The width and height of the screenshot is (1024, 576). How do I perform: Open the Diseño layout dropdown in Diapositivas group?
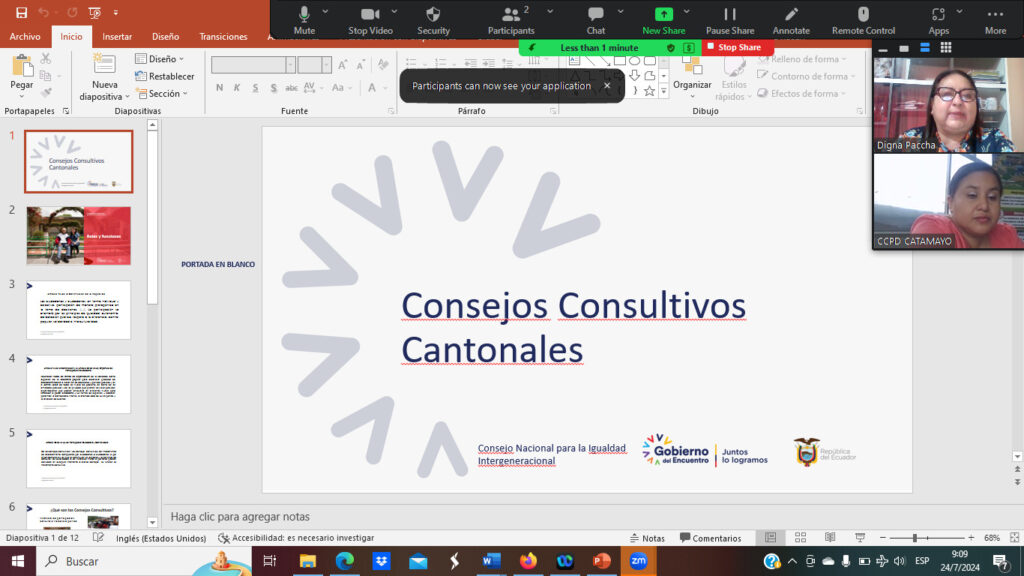(x=159, y=59)
